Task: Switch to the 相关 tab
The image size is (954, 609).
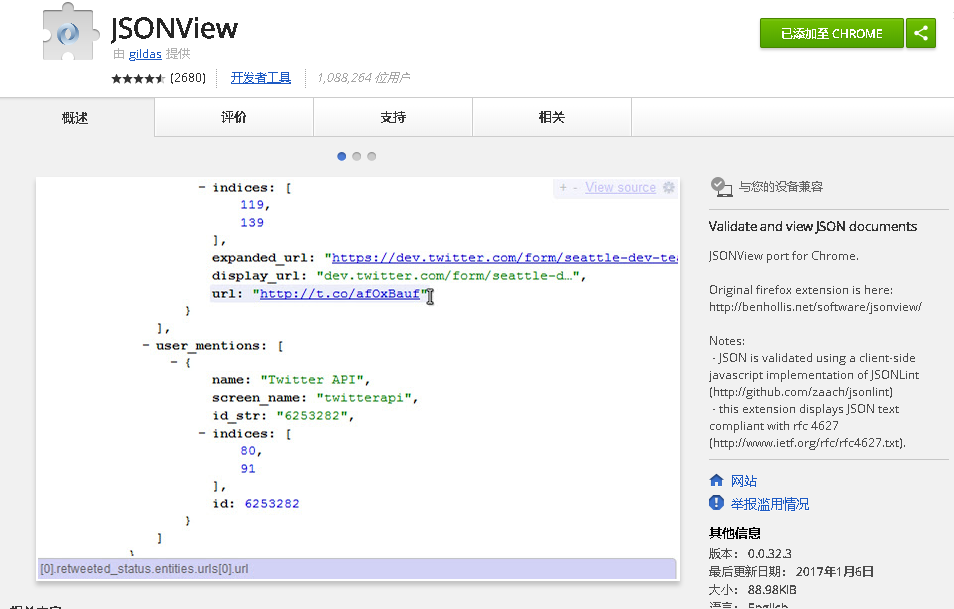Action: 552,117
